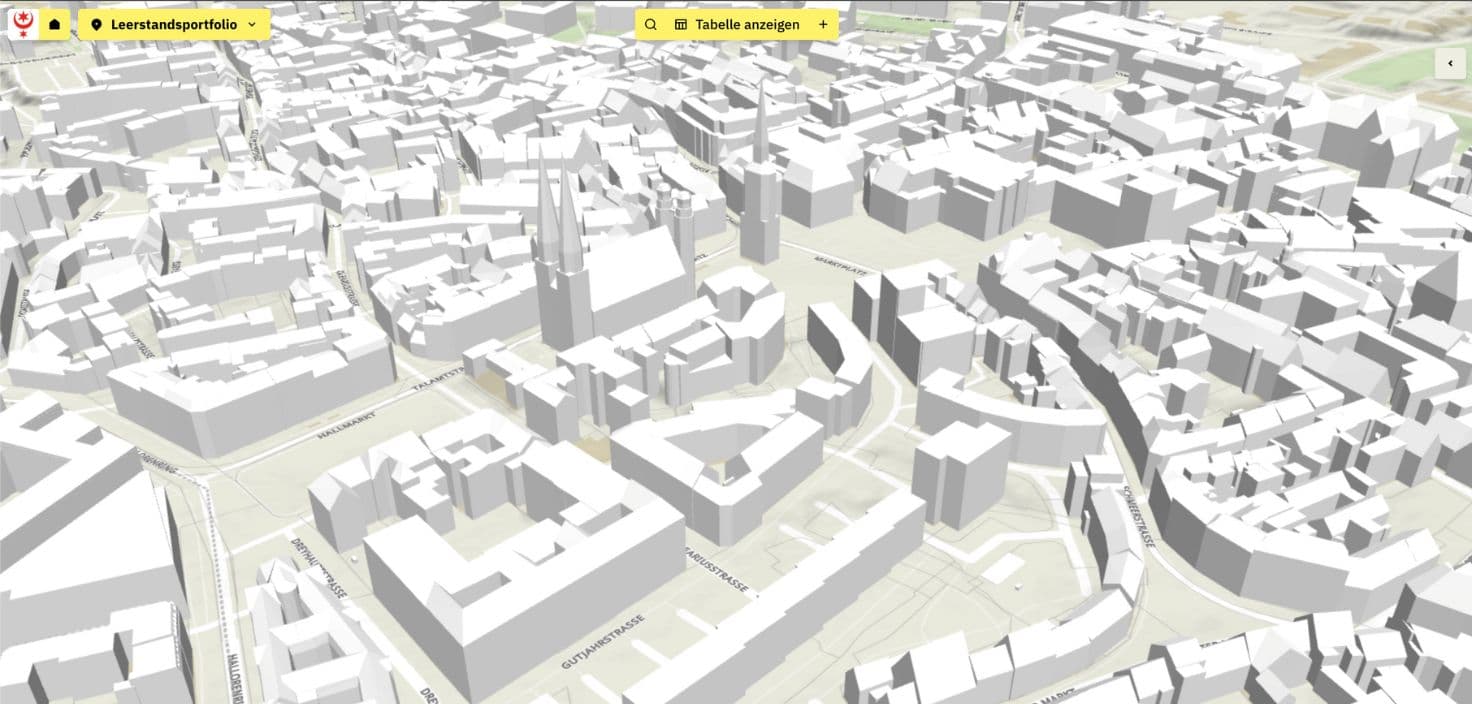Screen dimensions: 1472x704
Task: Open search with the magnifying glass icon
Action: (650, 24)
